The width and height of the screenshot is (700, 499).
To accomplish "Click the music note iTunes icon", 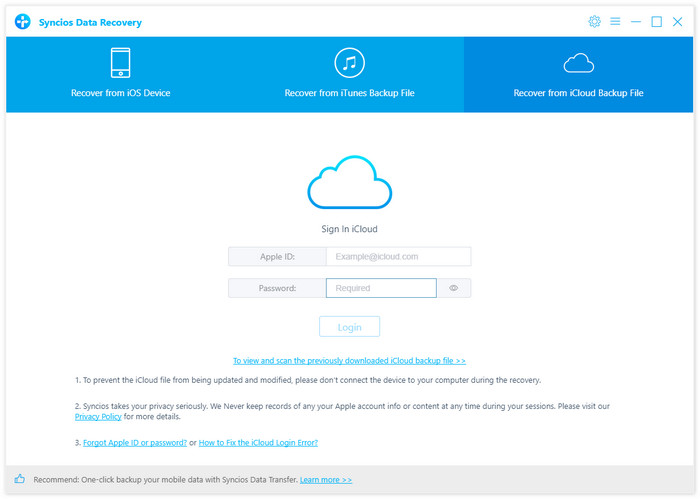I will (349, 62).
